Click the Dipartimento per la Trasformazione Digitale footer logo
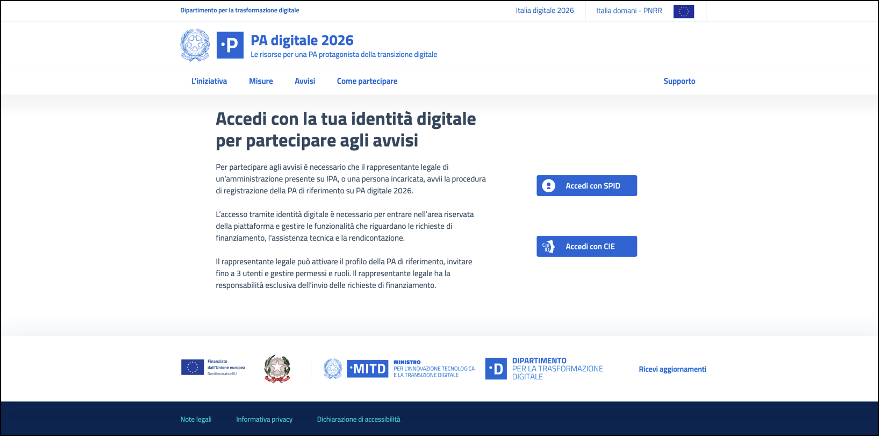The height and width of the screenshot is (436, 879). point(544,368)
